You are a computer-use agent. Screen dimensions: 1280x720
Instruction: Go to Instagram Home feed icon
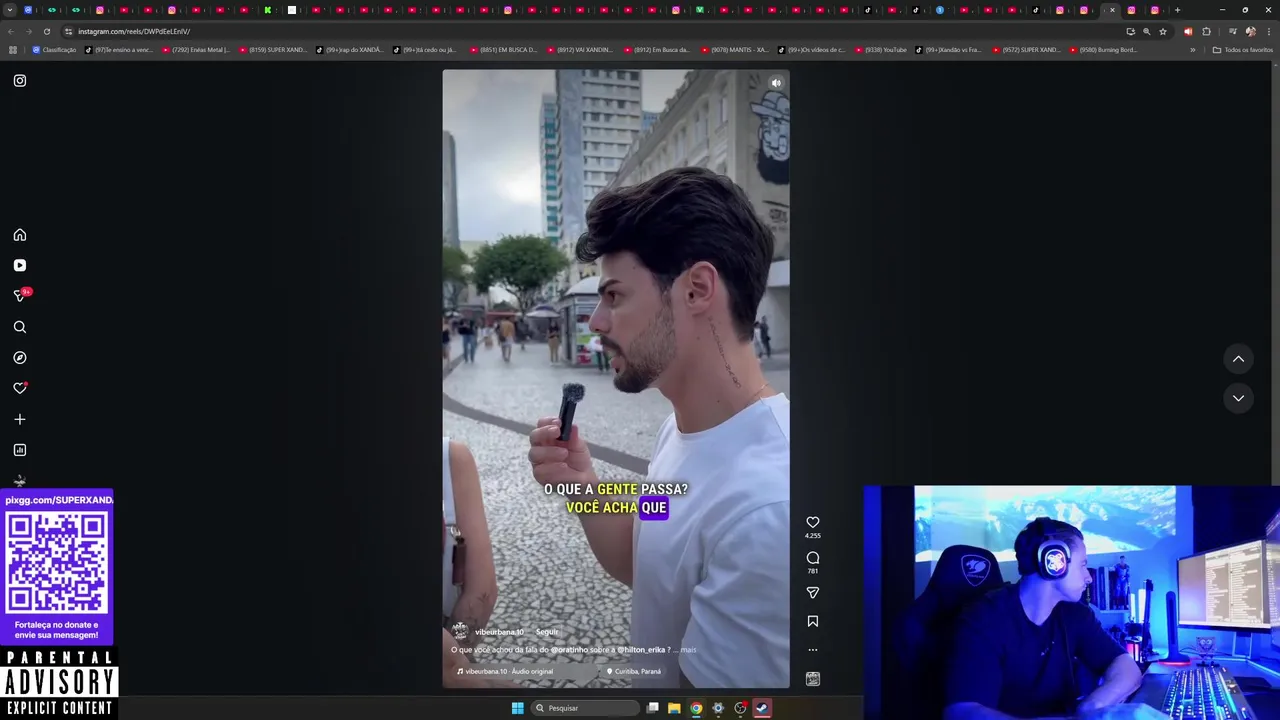coord(20,235)
